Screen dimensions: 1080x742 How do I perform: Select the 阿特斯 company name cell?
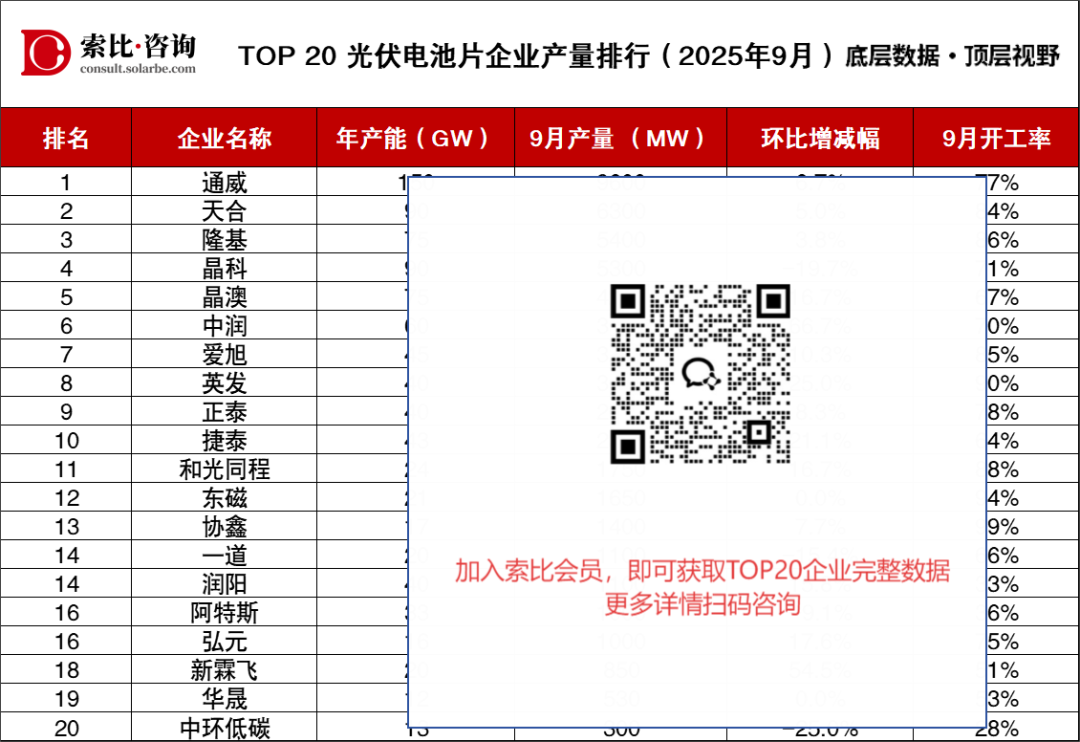pos(224,613)
